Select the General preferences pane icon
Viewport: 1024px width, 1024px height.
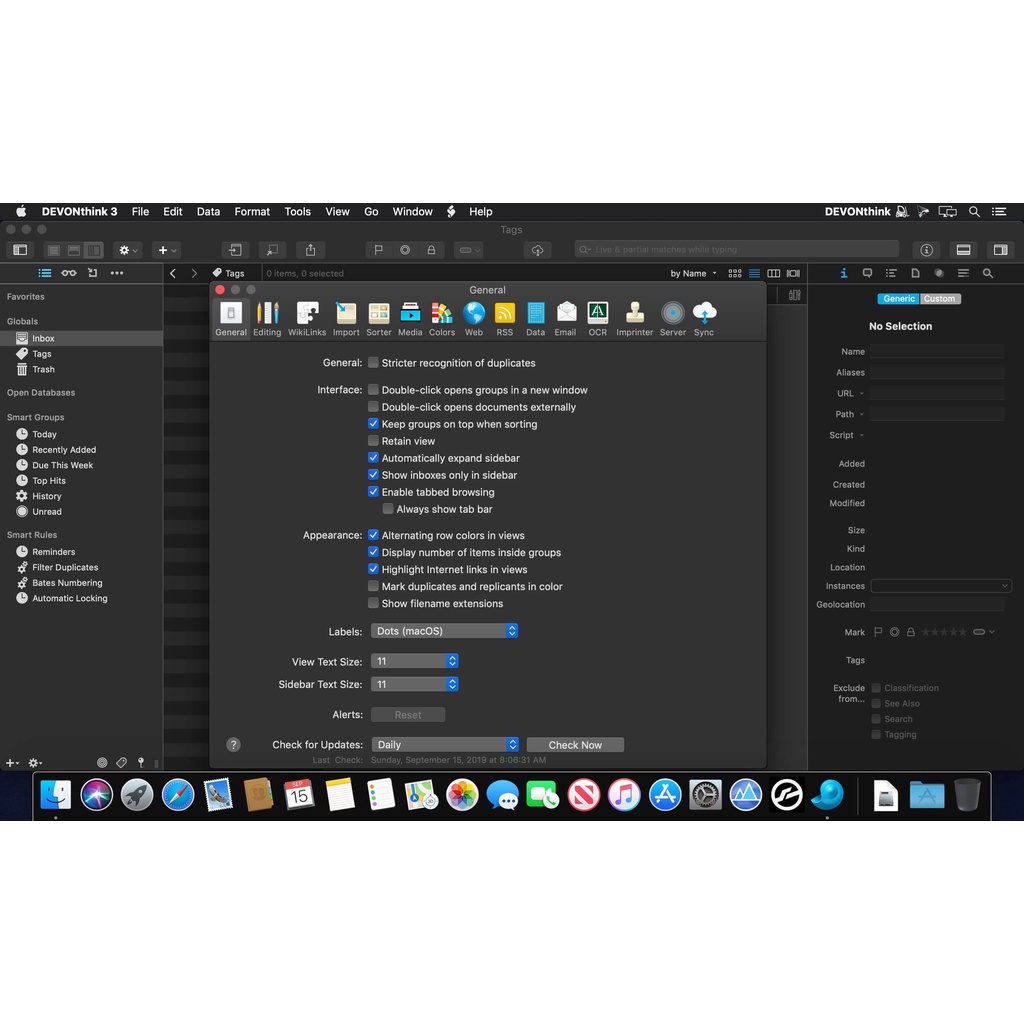(231, 319)
